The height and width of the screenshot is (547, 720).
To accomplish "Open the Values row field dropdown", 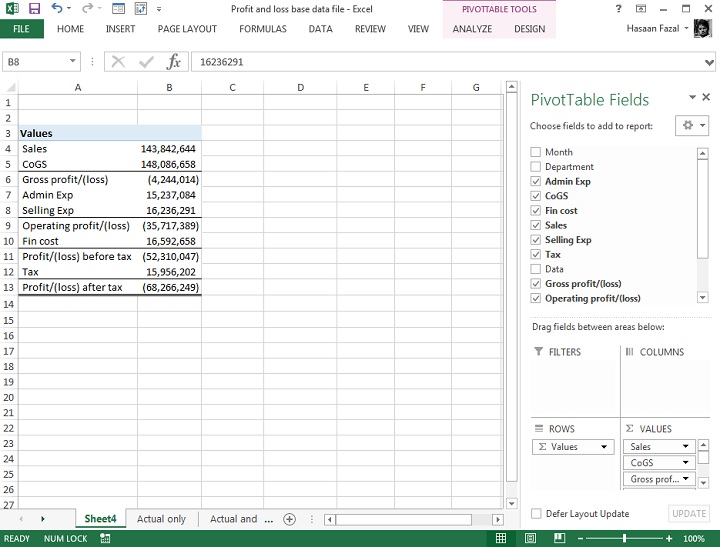I will [604, 447].
